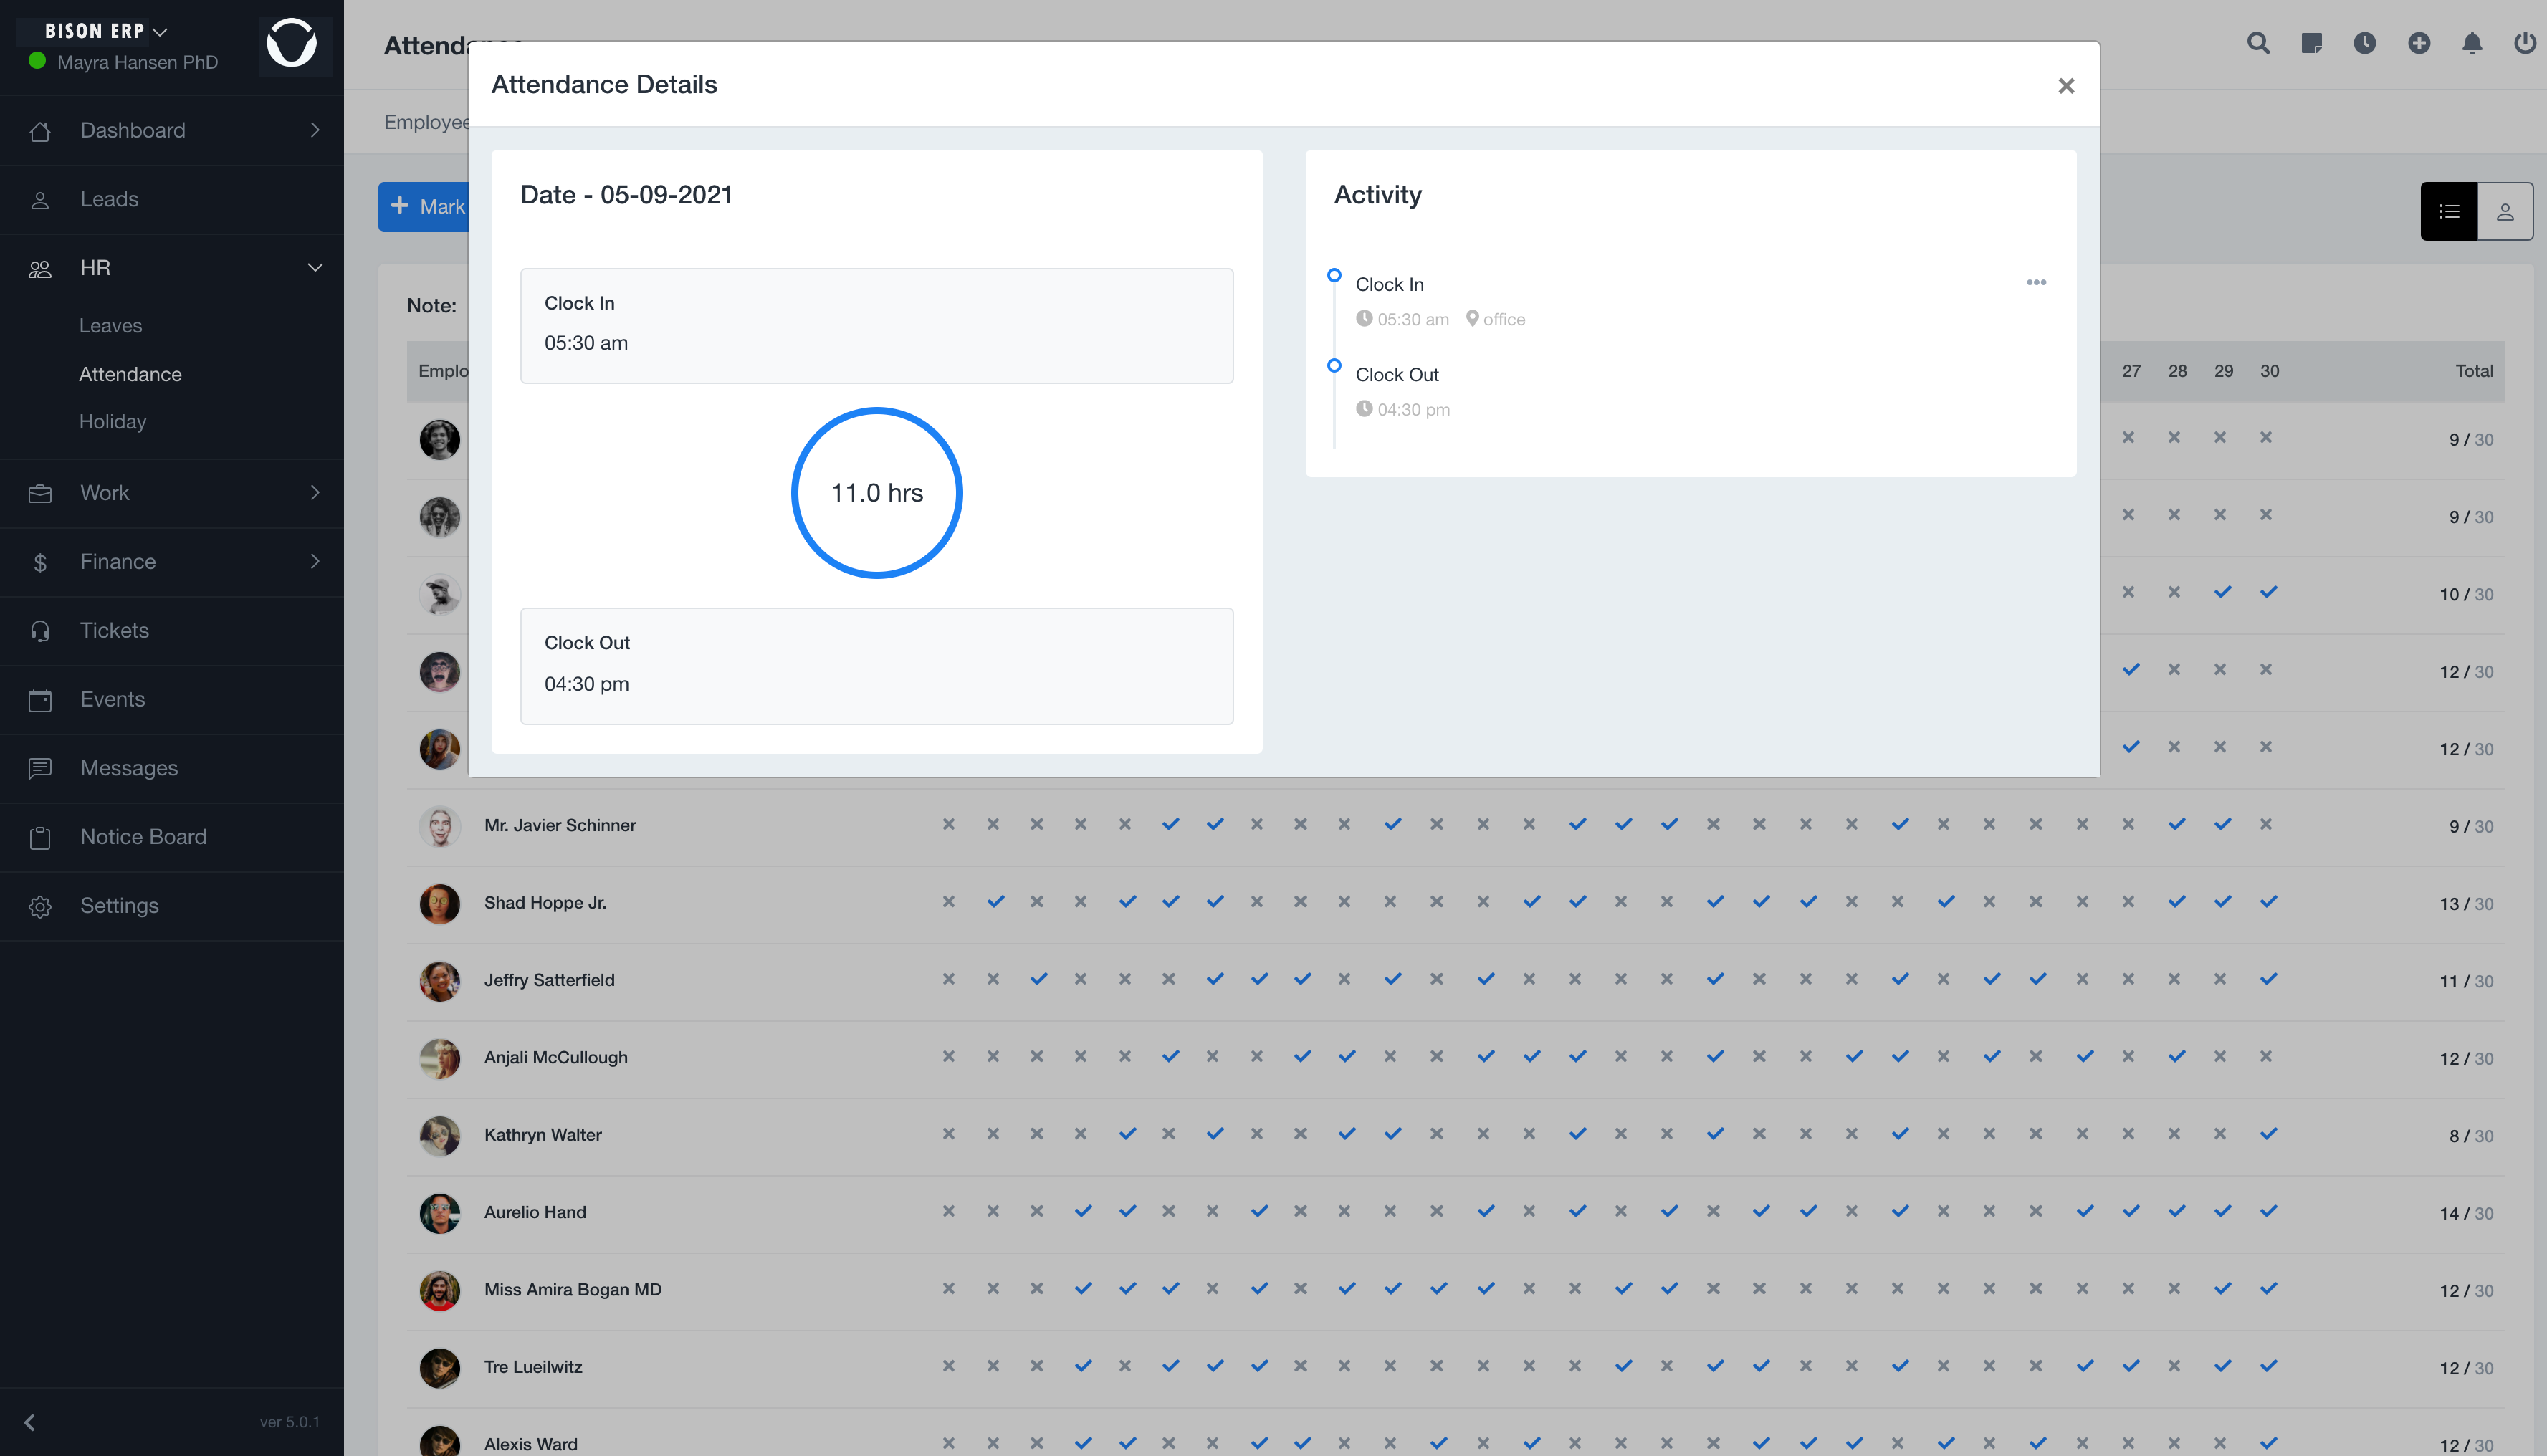2547x1456 pixels.
Task: Click the power/logout icon
Action: [x=2524, y=44]
